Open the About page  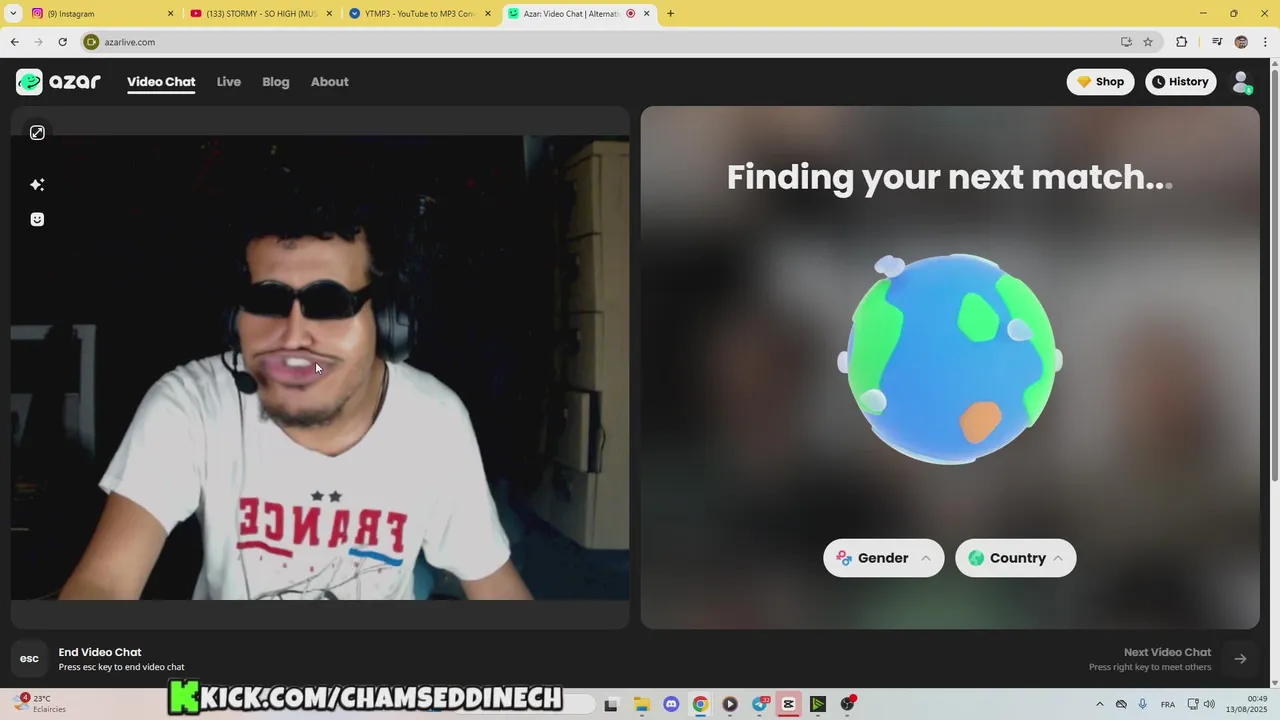pyautogui.click(x=329, y=82)
